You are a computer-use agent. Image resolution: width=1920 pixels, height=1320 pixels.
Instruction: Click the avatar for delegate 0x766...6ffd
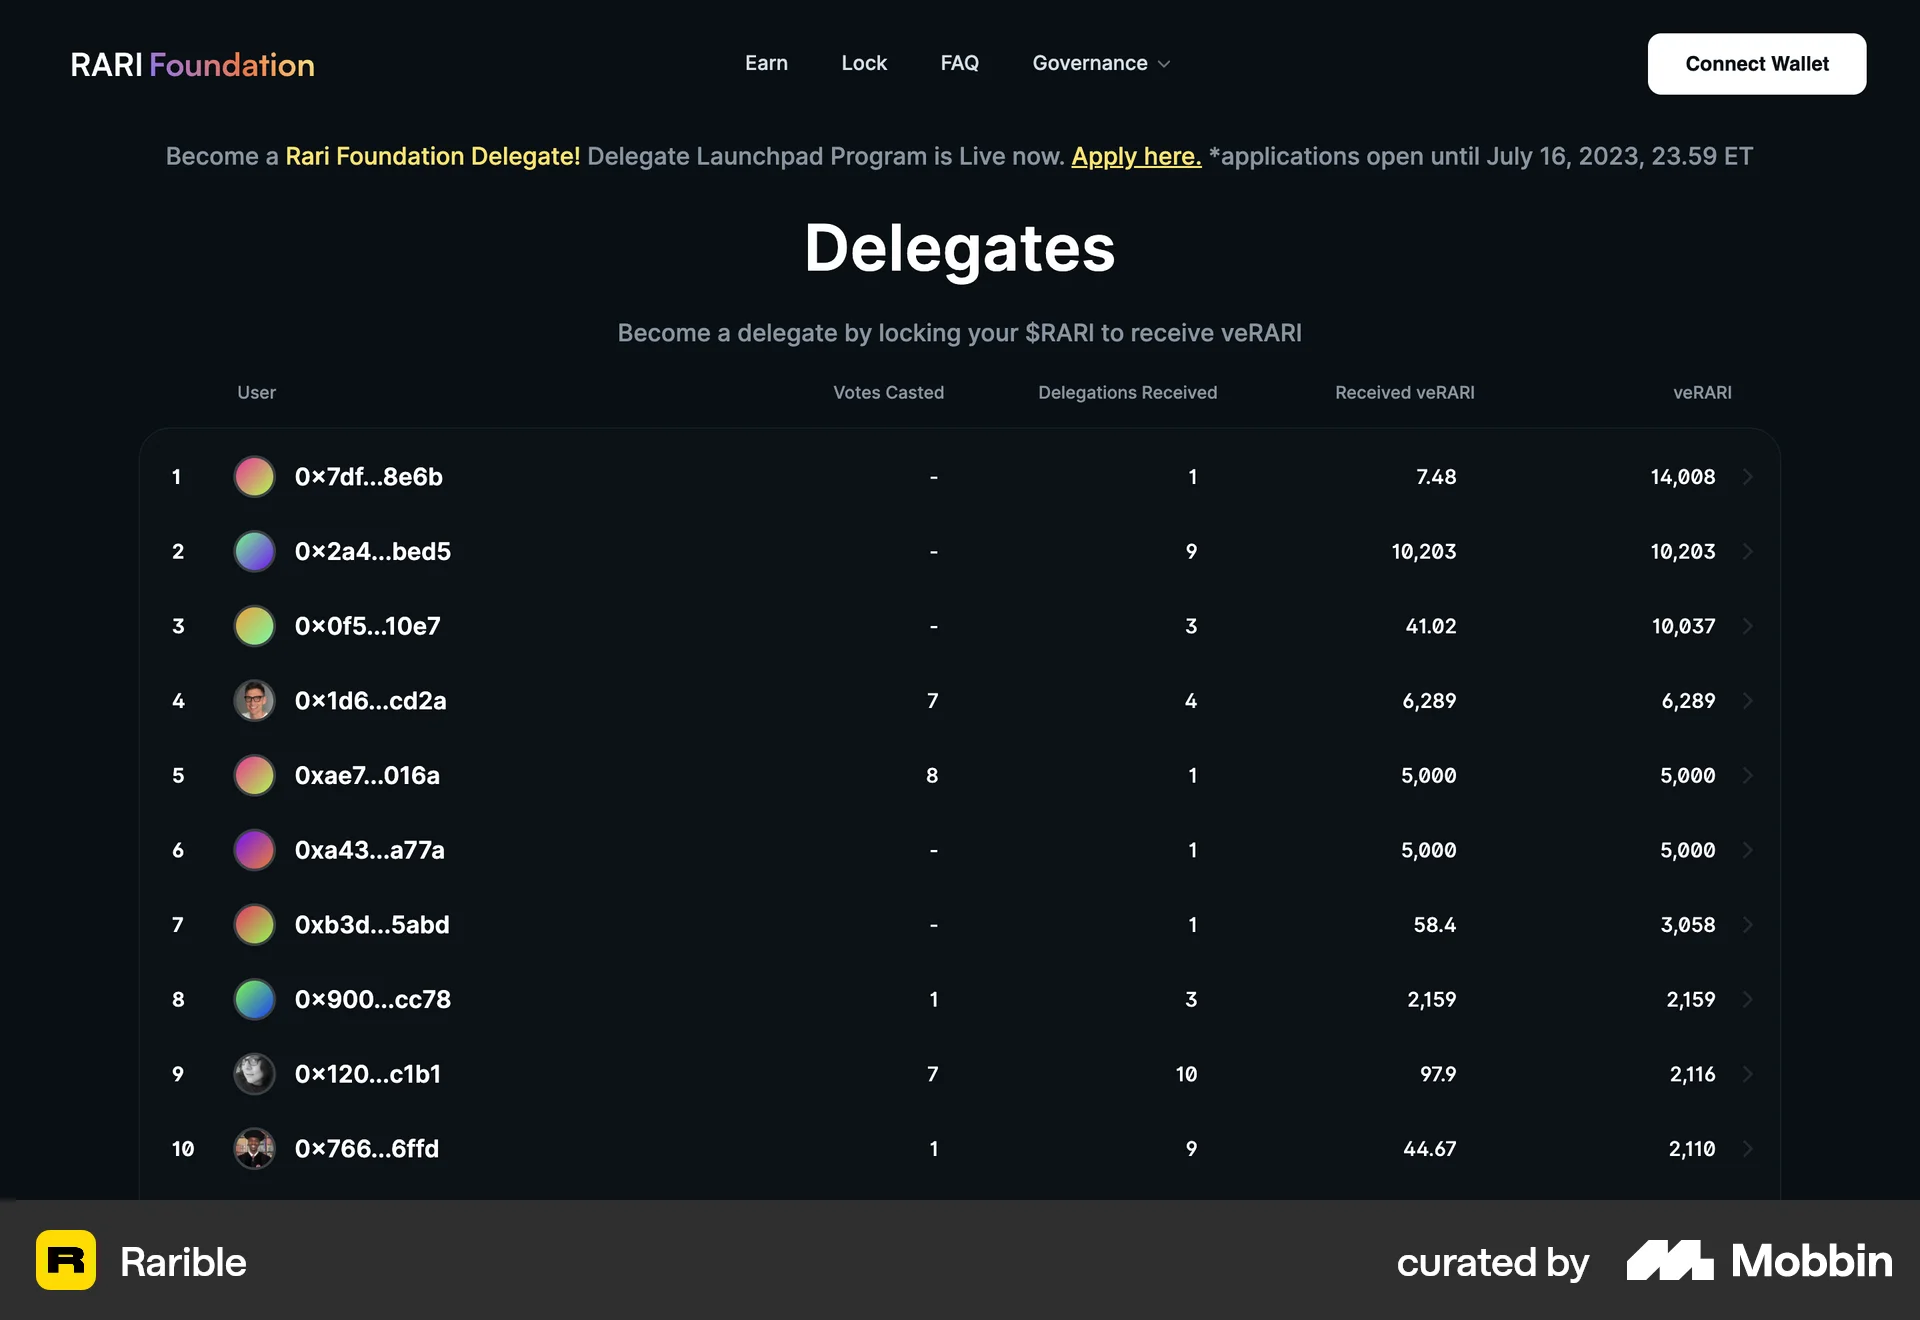254,1149
